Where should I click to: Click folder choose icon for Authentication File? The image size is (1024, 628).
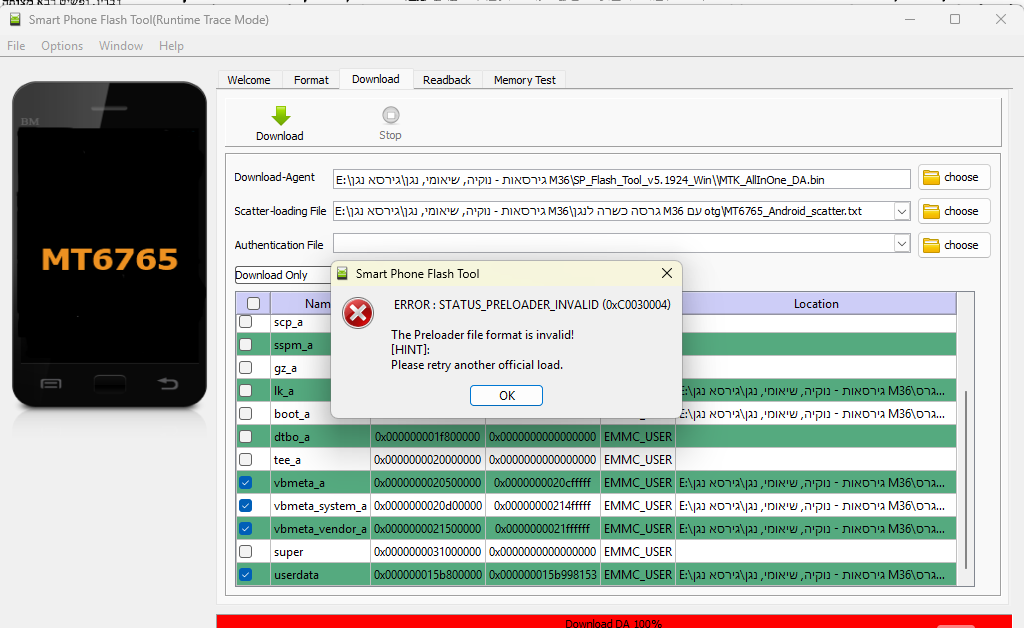click(x=932, y=245)
